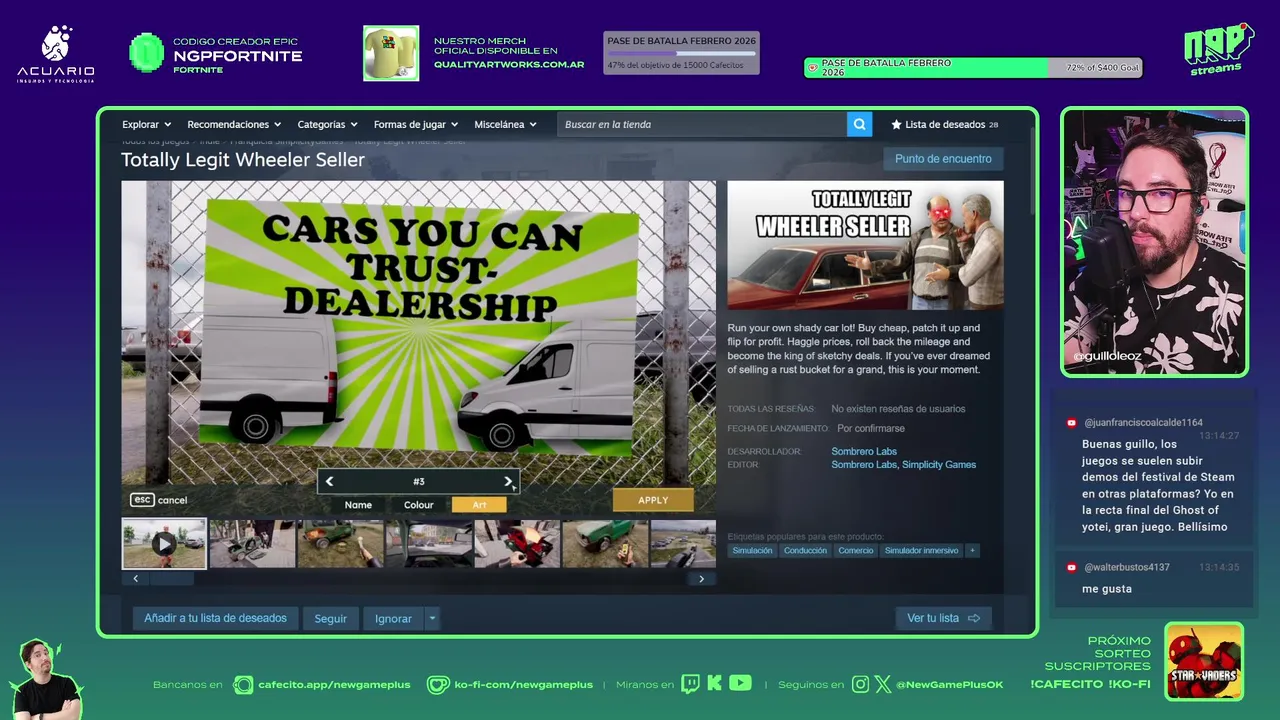
Task: Click Ver tu lista button
Action: (943, 618)
